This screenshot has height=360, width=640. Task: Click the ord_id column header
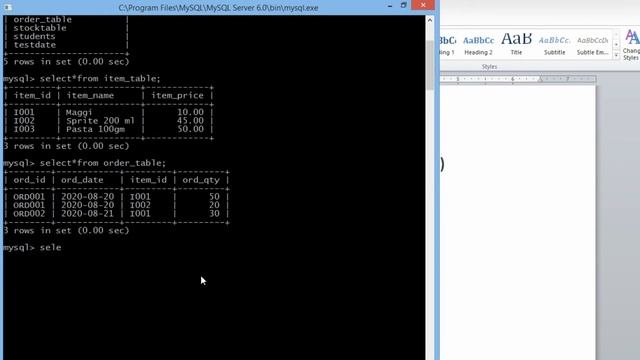(29, 180)
